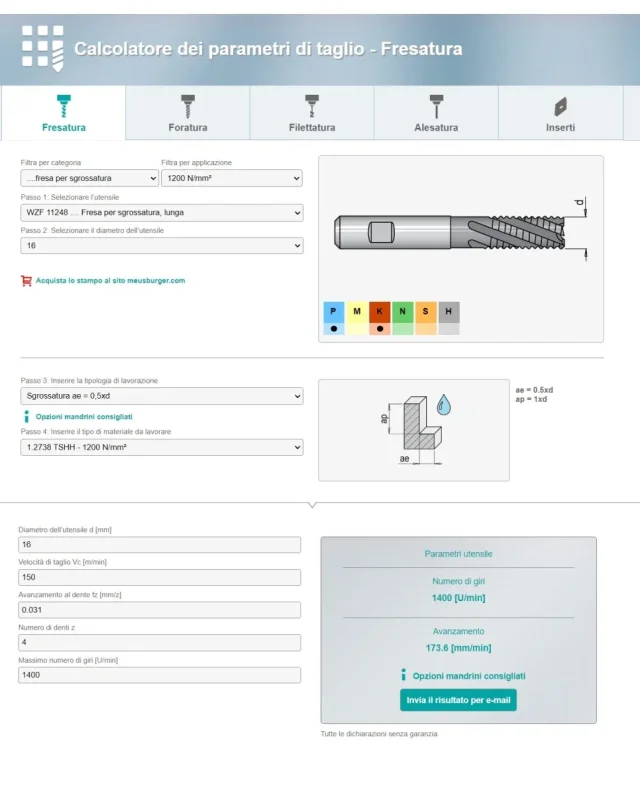Click the calculator grid logo in header

click(x=43, y=48)
